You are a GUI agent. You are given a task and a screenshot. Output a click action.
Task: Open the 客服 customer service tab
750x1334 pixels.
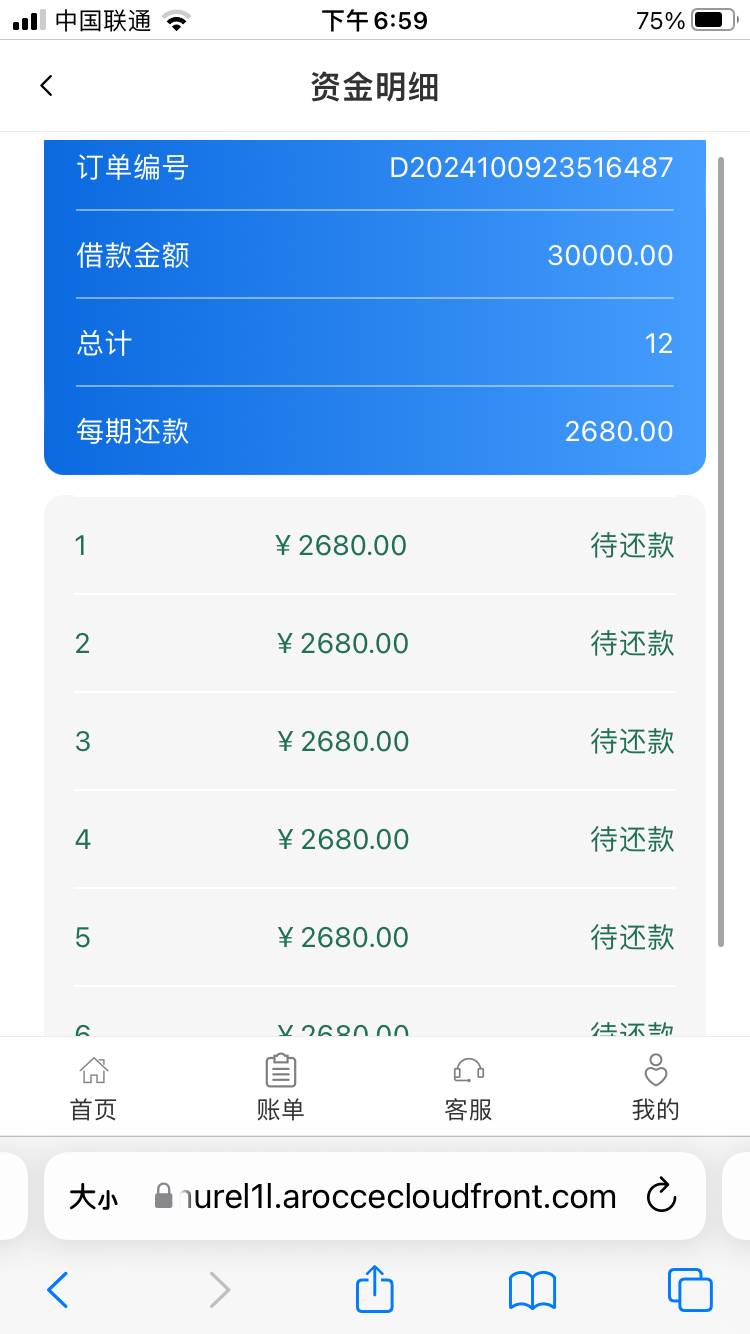click(x=468, y=1088)
